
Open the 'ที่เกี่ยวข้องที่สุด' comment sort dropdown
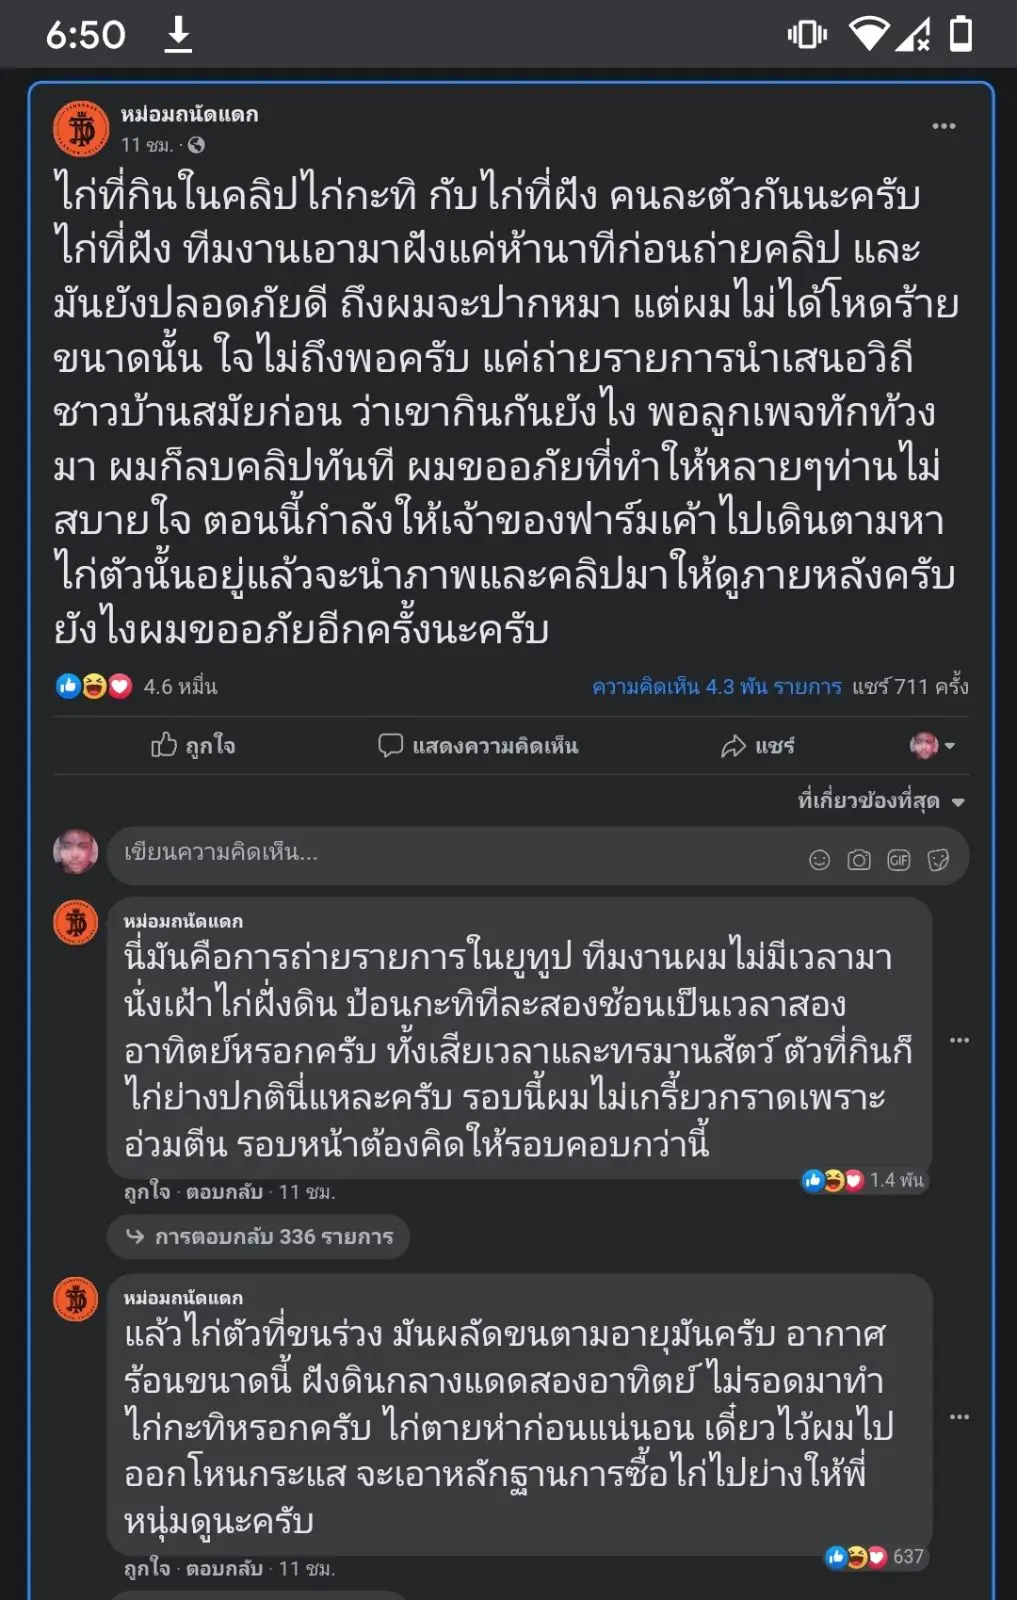coord(880,801)
